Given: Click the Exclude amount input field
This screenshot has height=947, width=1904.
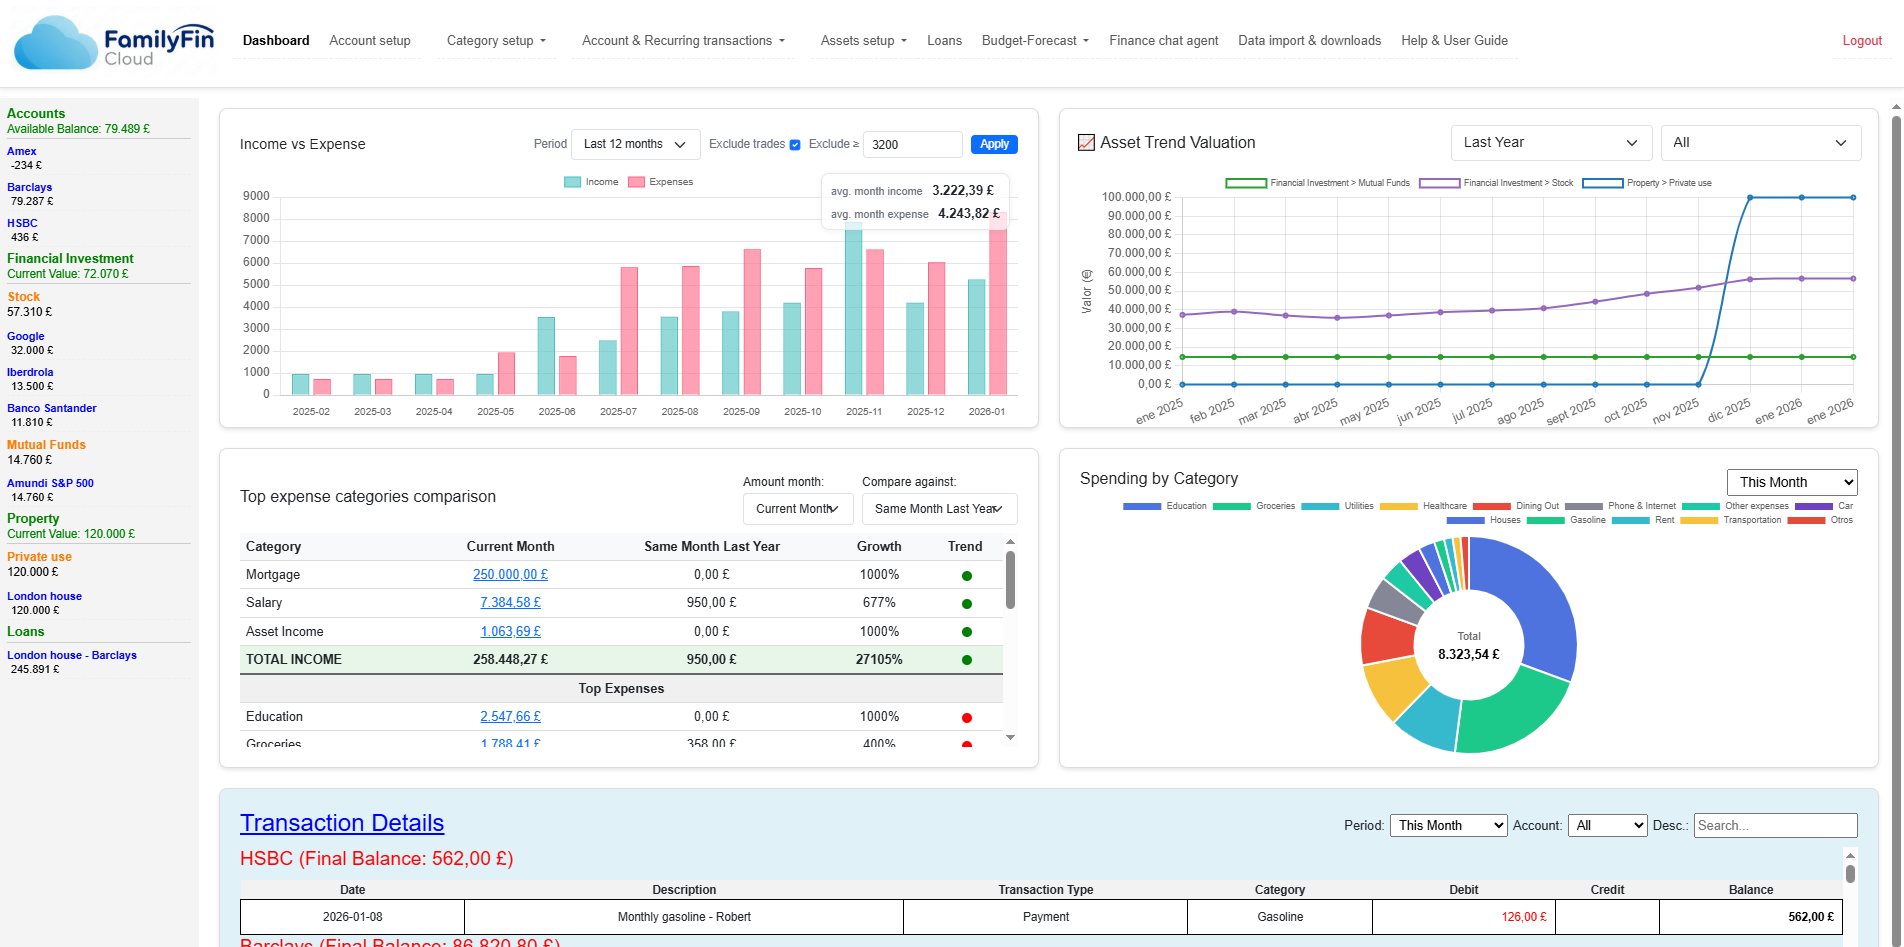Looking at the screenshot, I should (912, 144).
